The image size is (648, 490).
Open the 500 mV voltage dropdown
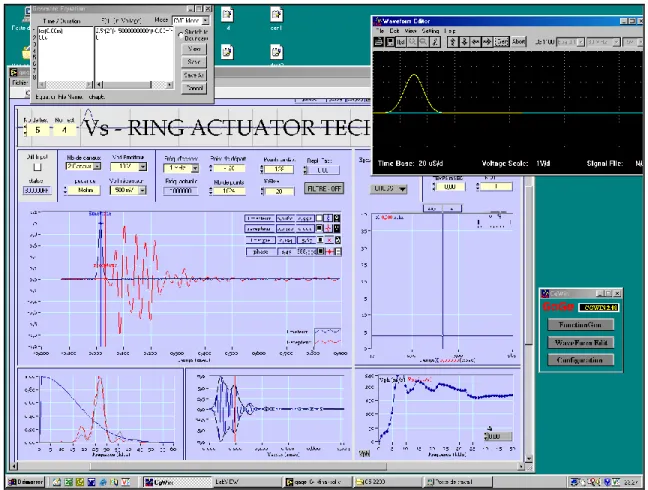tap(128, 190)
